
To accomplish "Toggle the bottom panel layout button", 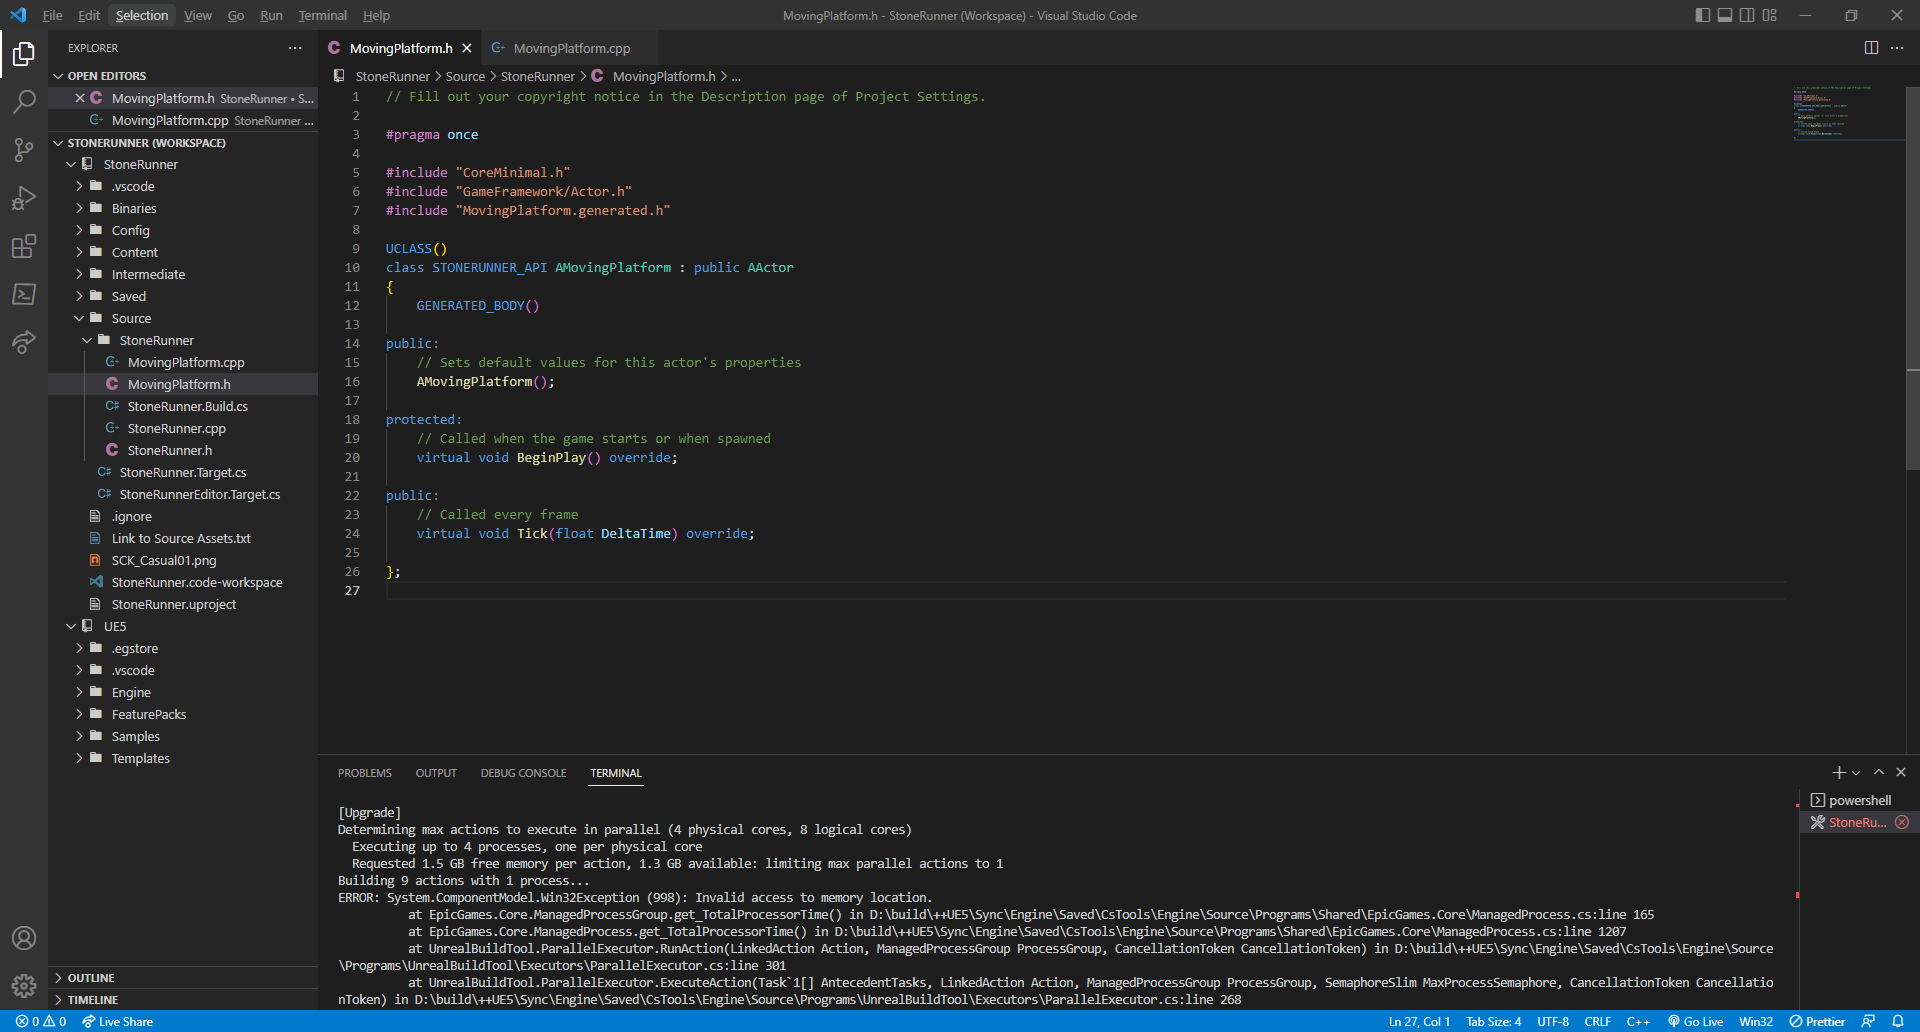I will [1725, 15].
